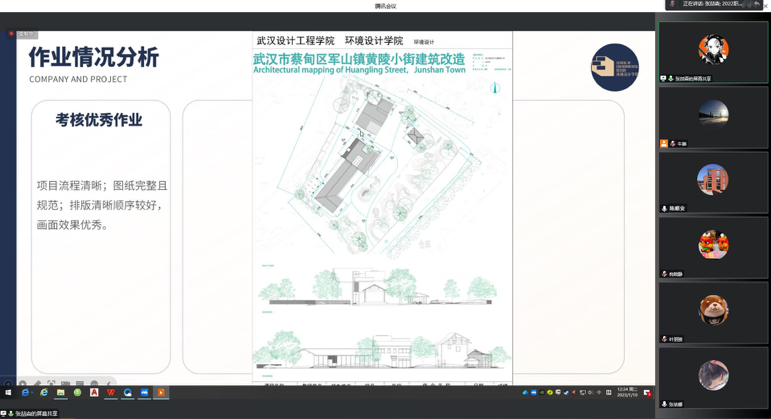Image resolution: width=771 pixels, height=419 pixels.
Task: Open the Windows Start menu
Action: 8,393
